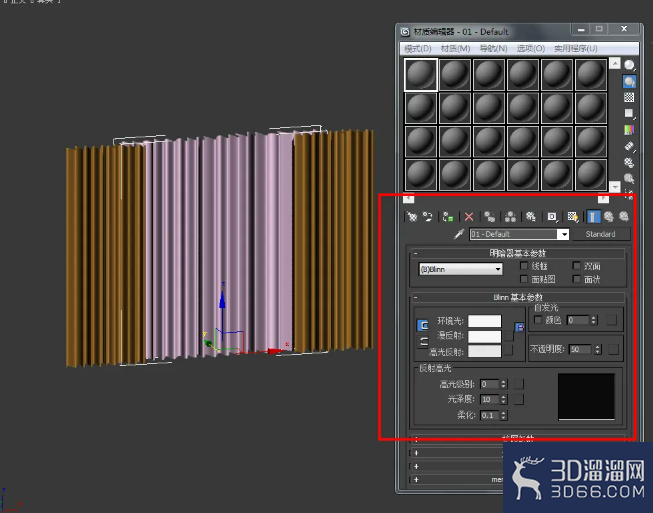The height and width of the screenshot is (513, 653).
Task: Open the 选项(O) menu
Action: (531, 49)
